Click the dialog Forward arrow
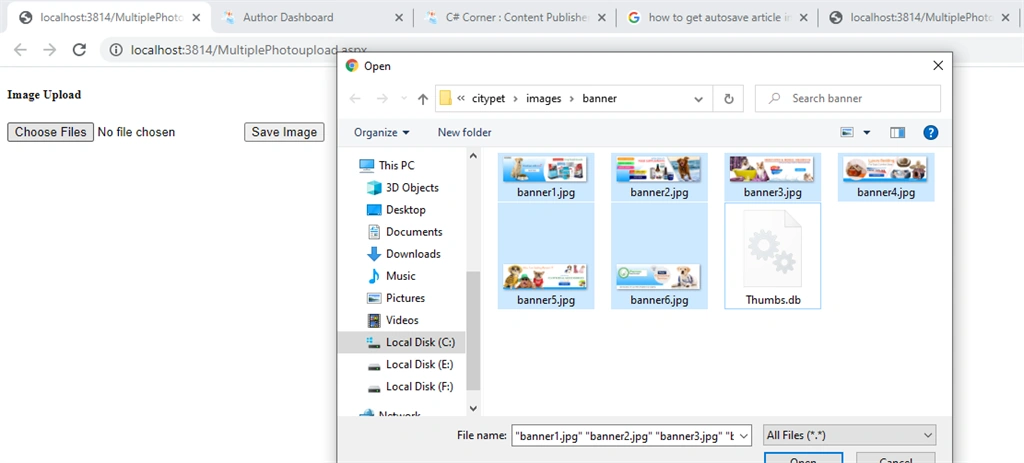The height and width of the screenshot is (463, 1024). point(382,99)
